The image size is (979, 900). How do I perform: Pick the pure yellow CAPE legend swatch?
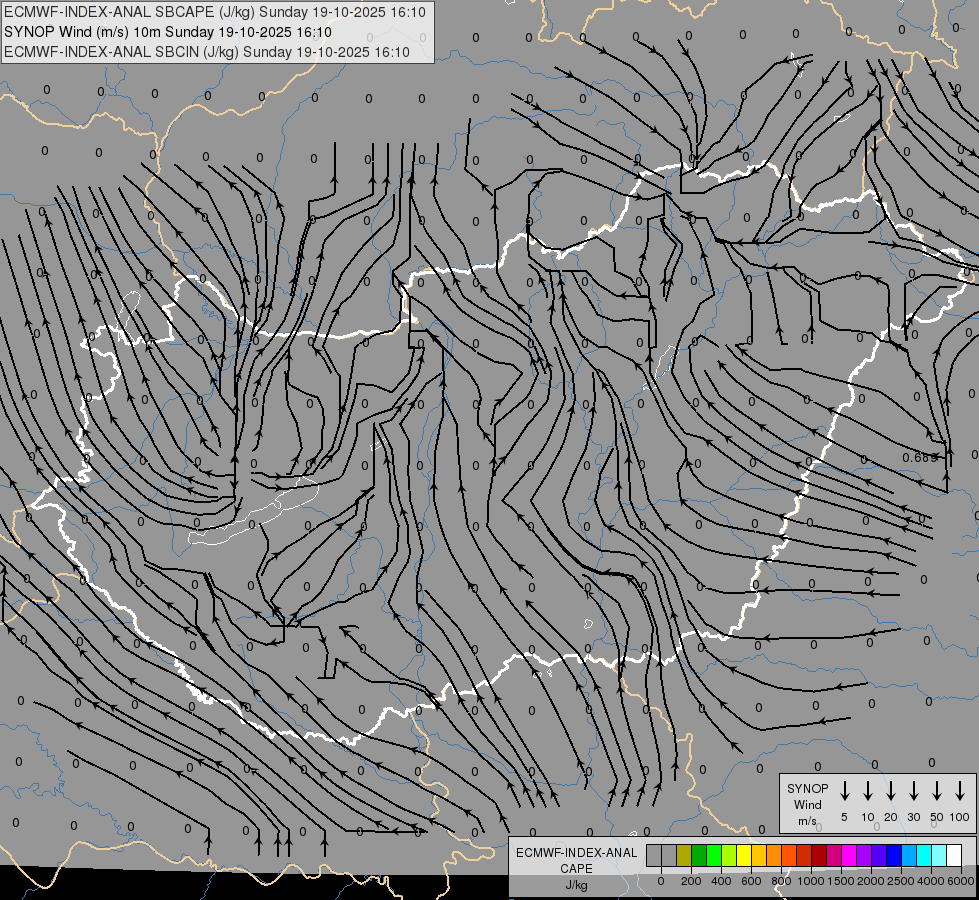tap(744, 855)
